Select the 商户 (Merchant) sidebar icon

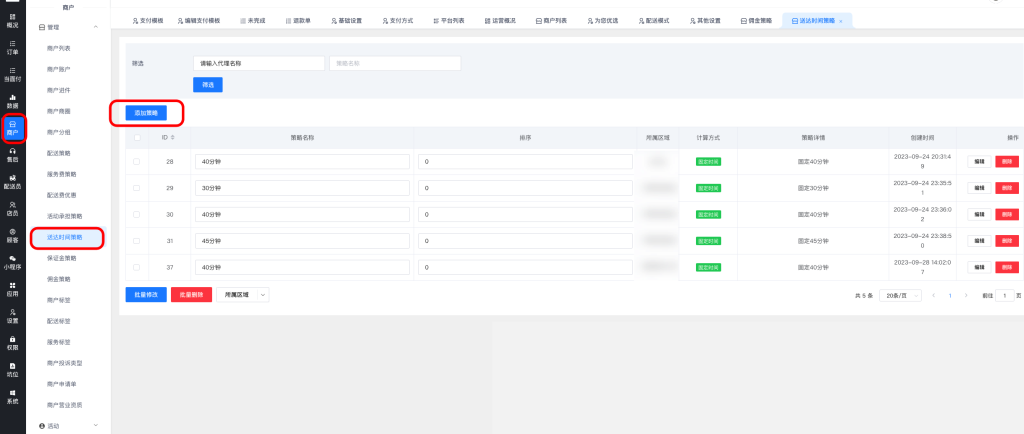point(12,128)
